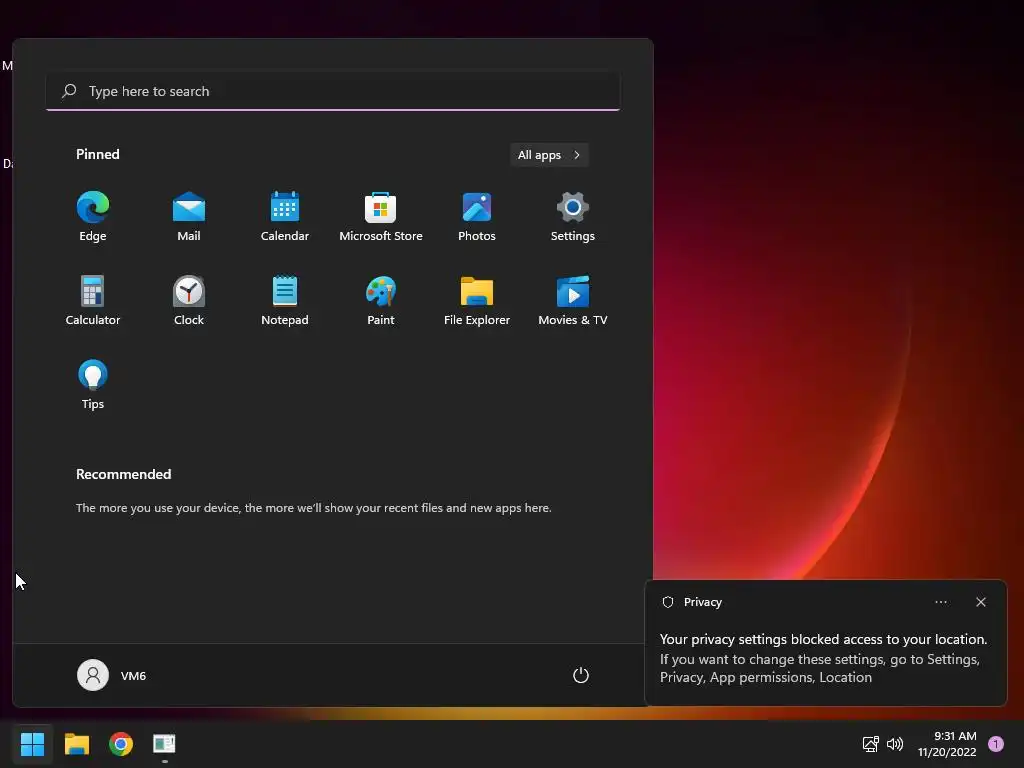Click the Start menu power button
The height and width of the screenshot is (768, 1024).
(x=581, y=675)
